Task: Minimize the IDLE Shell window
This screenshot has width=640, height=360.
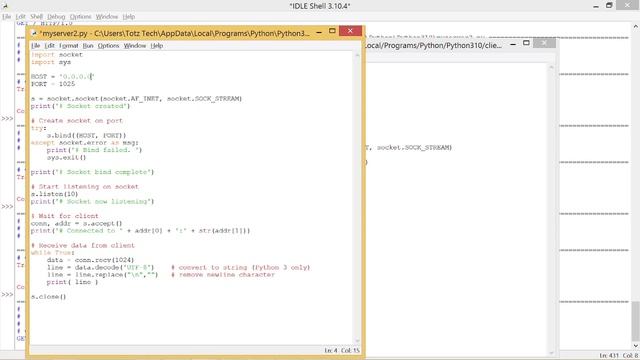Action: 596,6
